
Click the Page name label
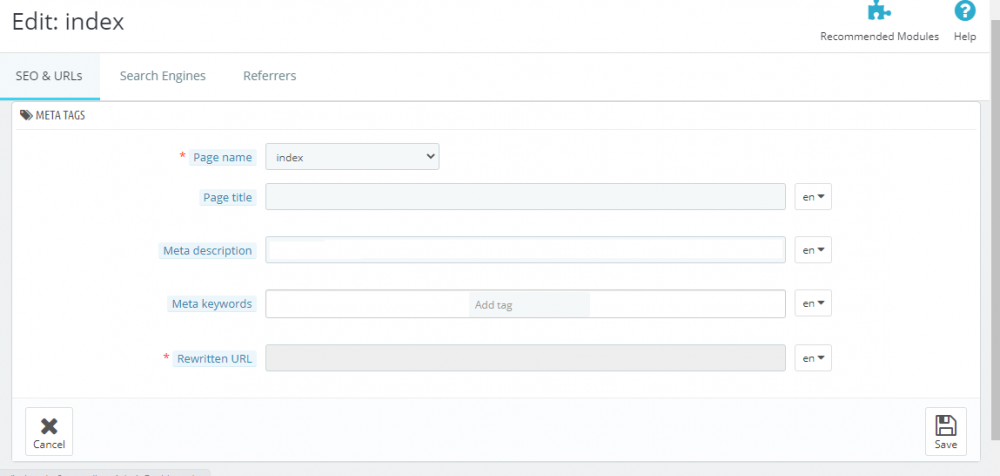[221, 158]
